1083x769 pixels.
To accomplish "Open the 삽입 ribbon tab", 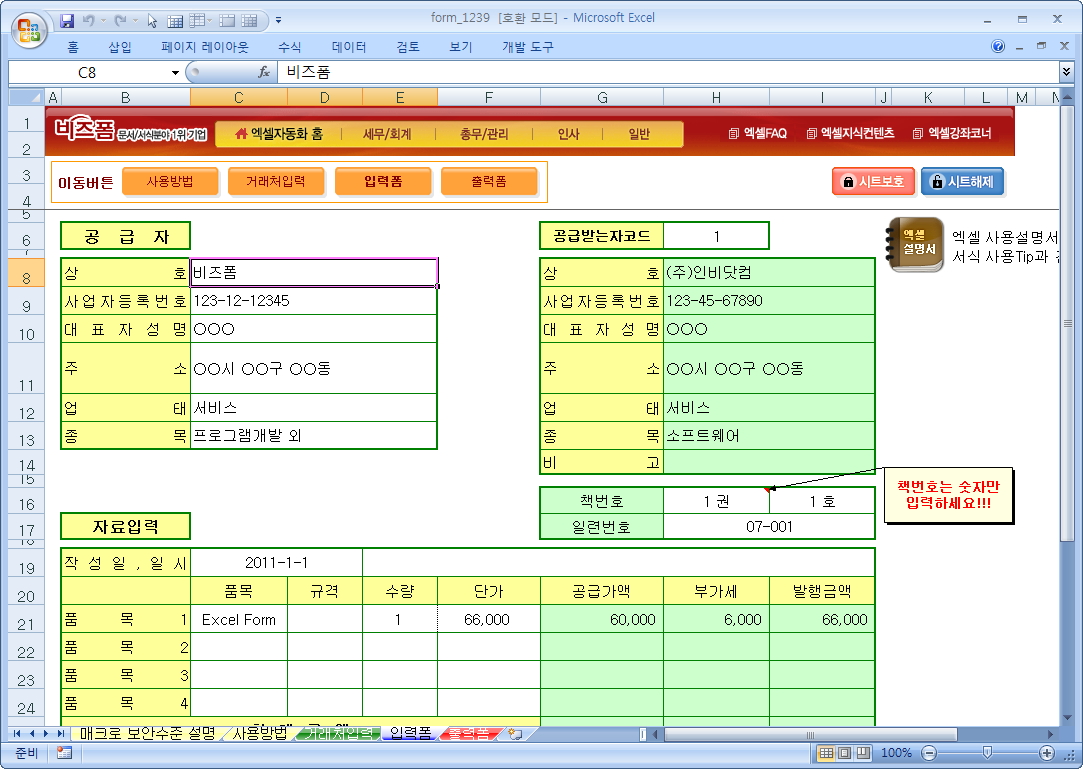I will click(120, 47).
